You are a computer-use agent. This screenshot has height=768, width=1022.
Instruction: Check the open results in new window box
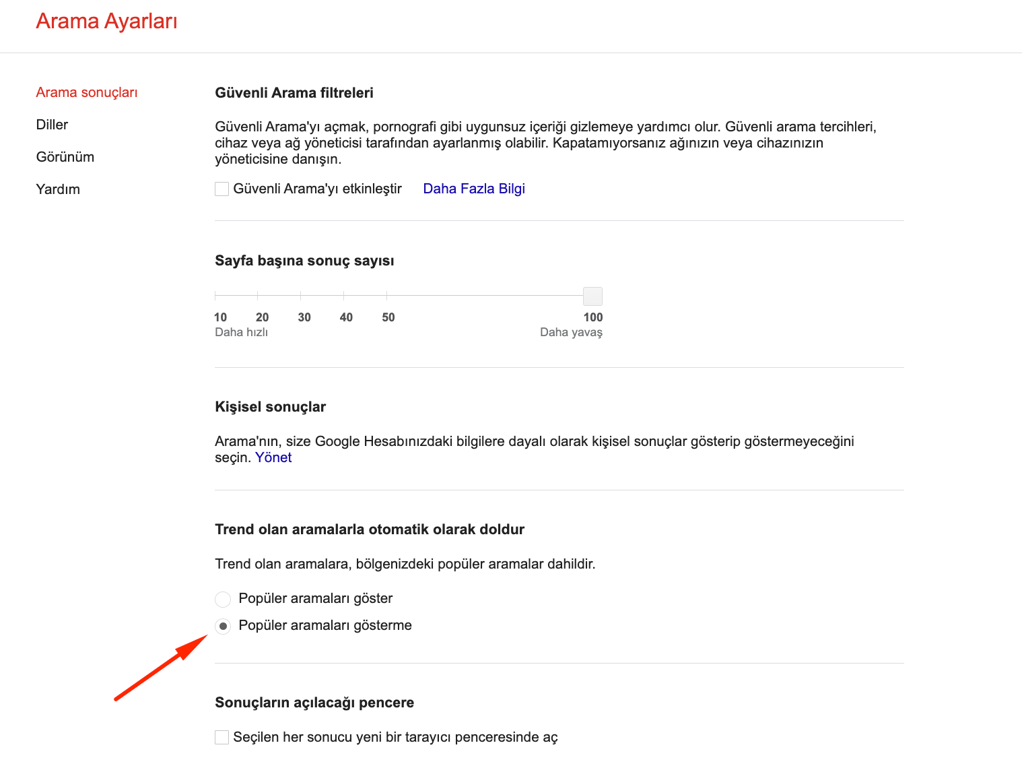[x=222, y=737]
